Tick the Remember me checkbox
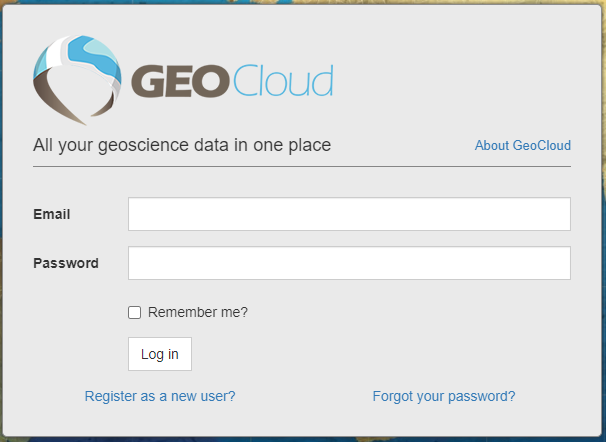 pos(135,312)
